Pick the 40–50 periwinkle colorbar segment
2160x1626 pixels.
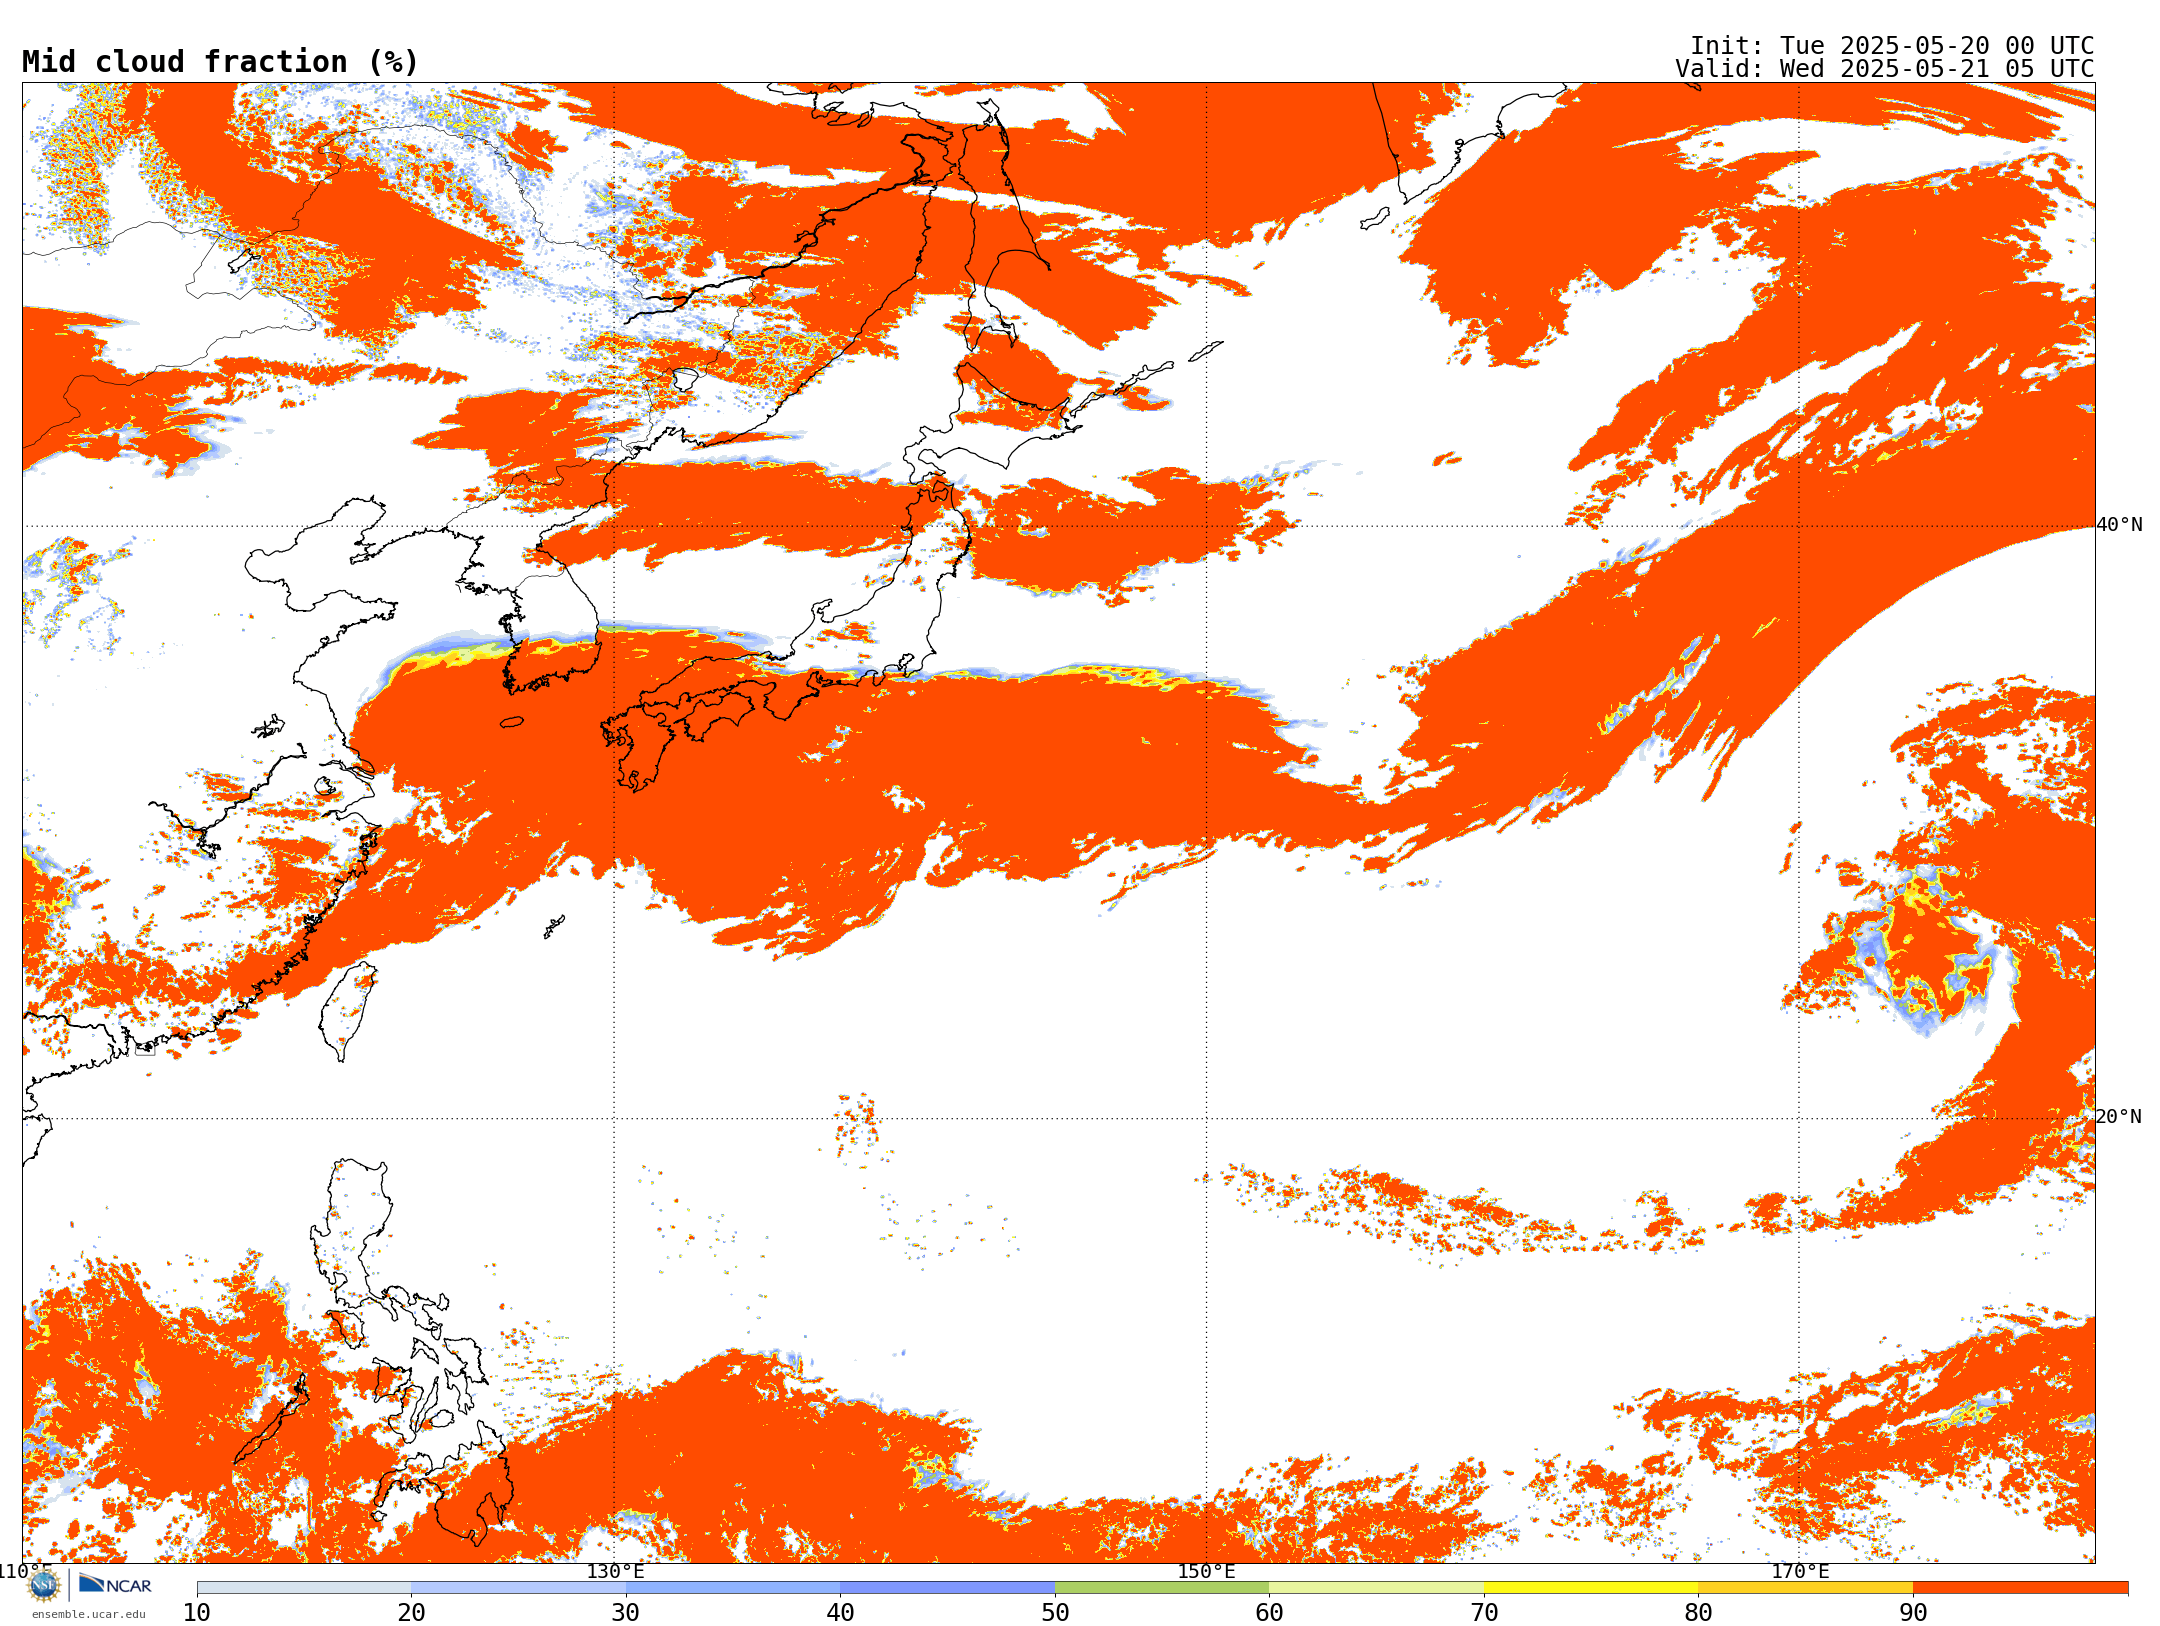point(947,1588)
